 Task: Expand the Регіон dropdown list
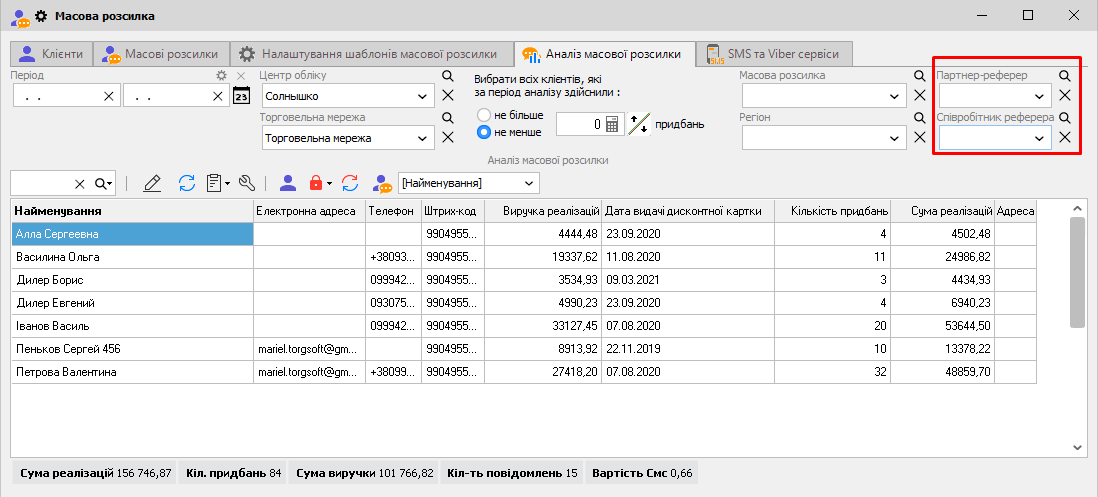pos(895,138)
